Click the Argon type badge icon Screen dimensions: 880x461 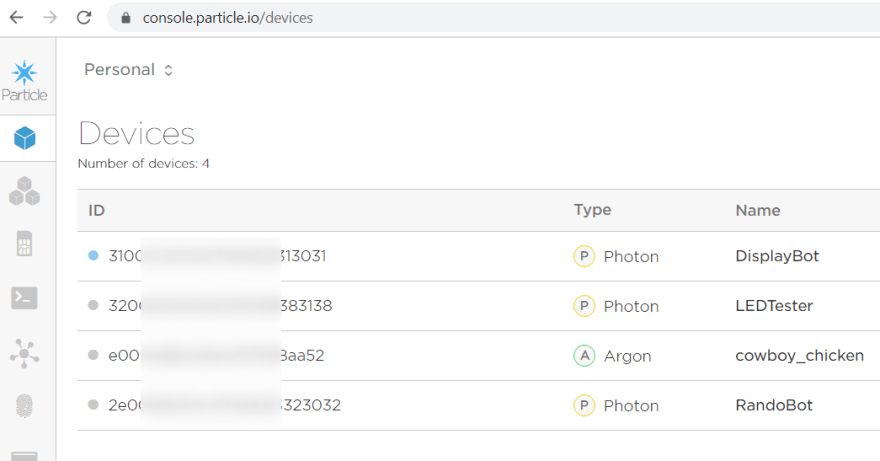(x=584, y=355)
